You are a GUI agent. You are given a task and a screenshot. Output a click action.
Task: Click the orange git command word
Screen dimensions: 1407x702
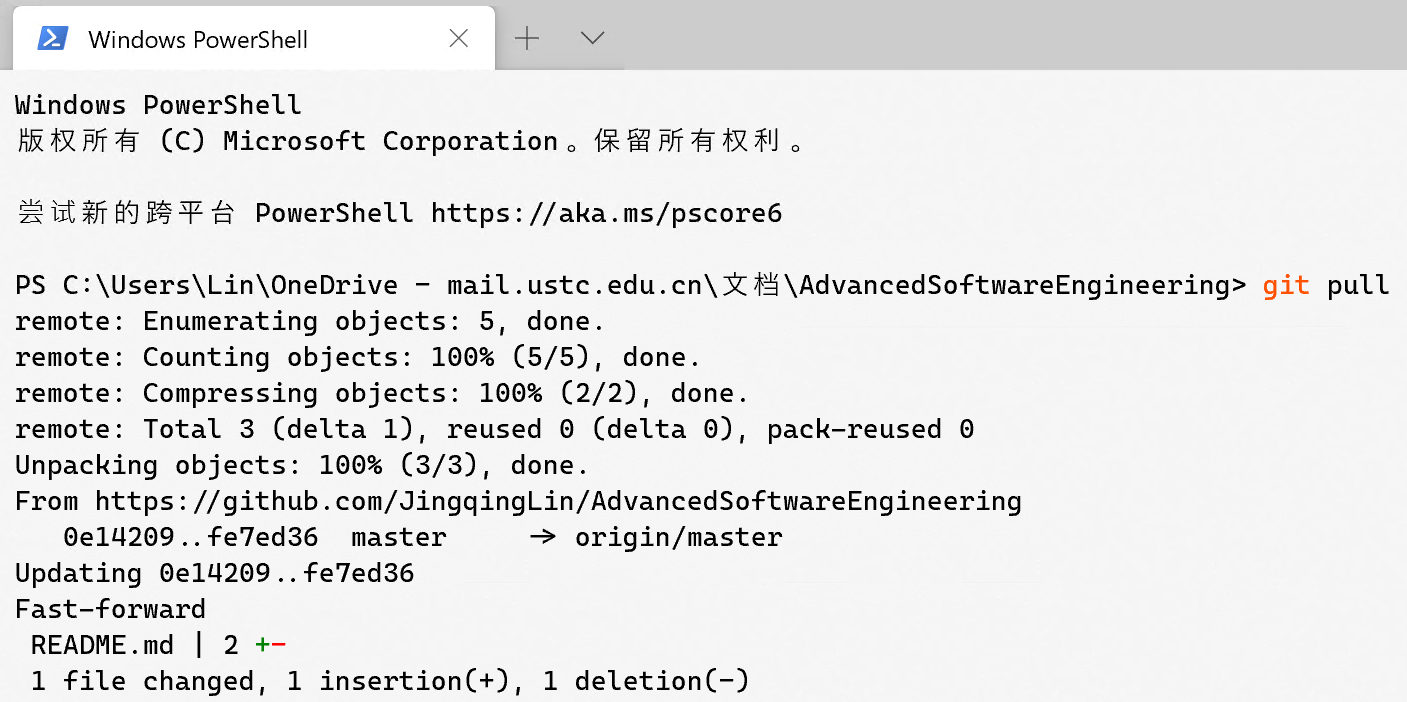point(1286,285)
